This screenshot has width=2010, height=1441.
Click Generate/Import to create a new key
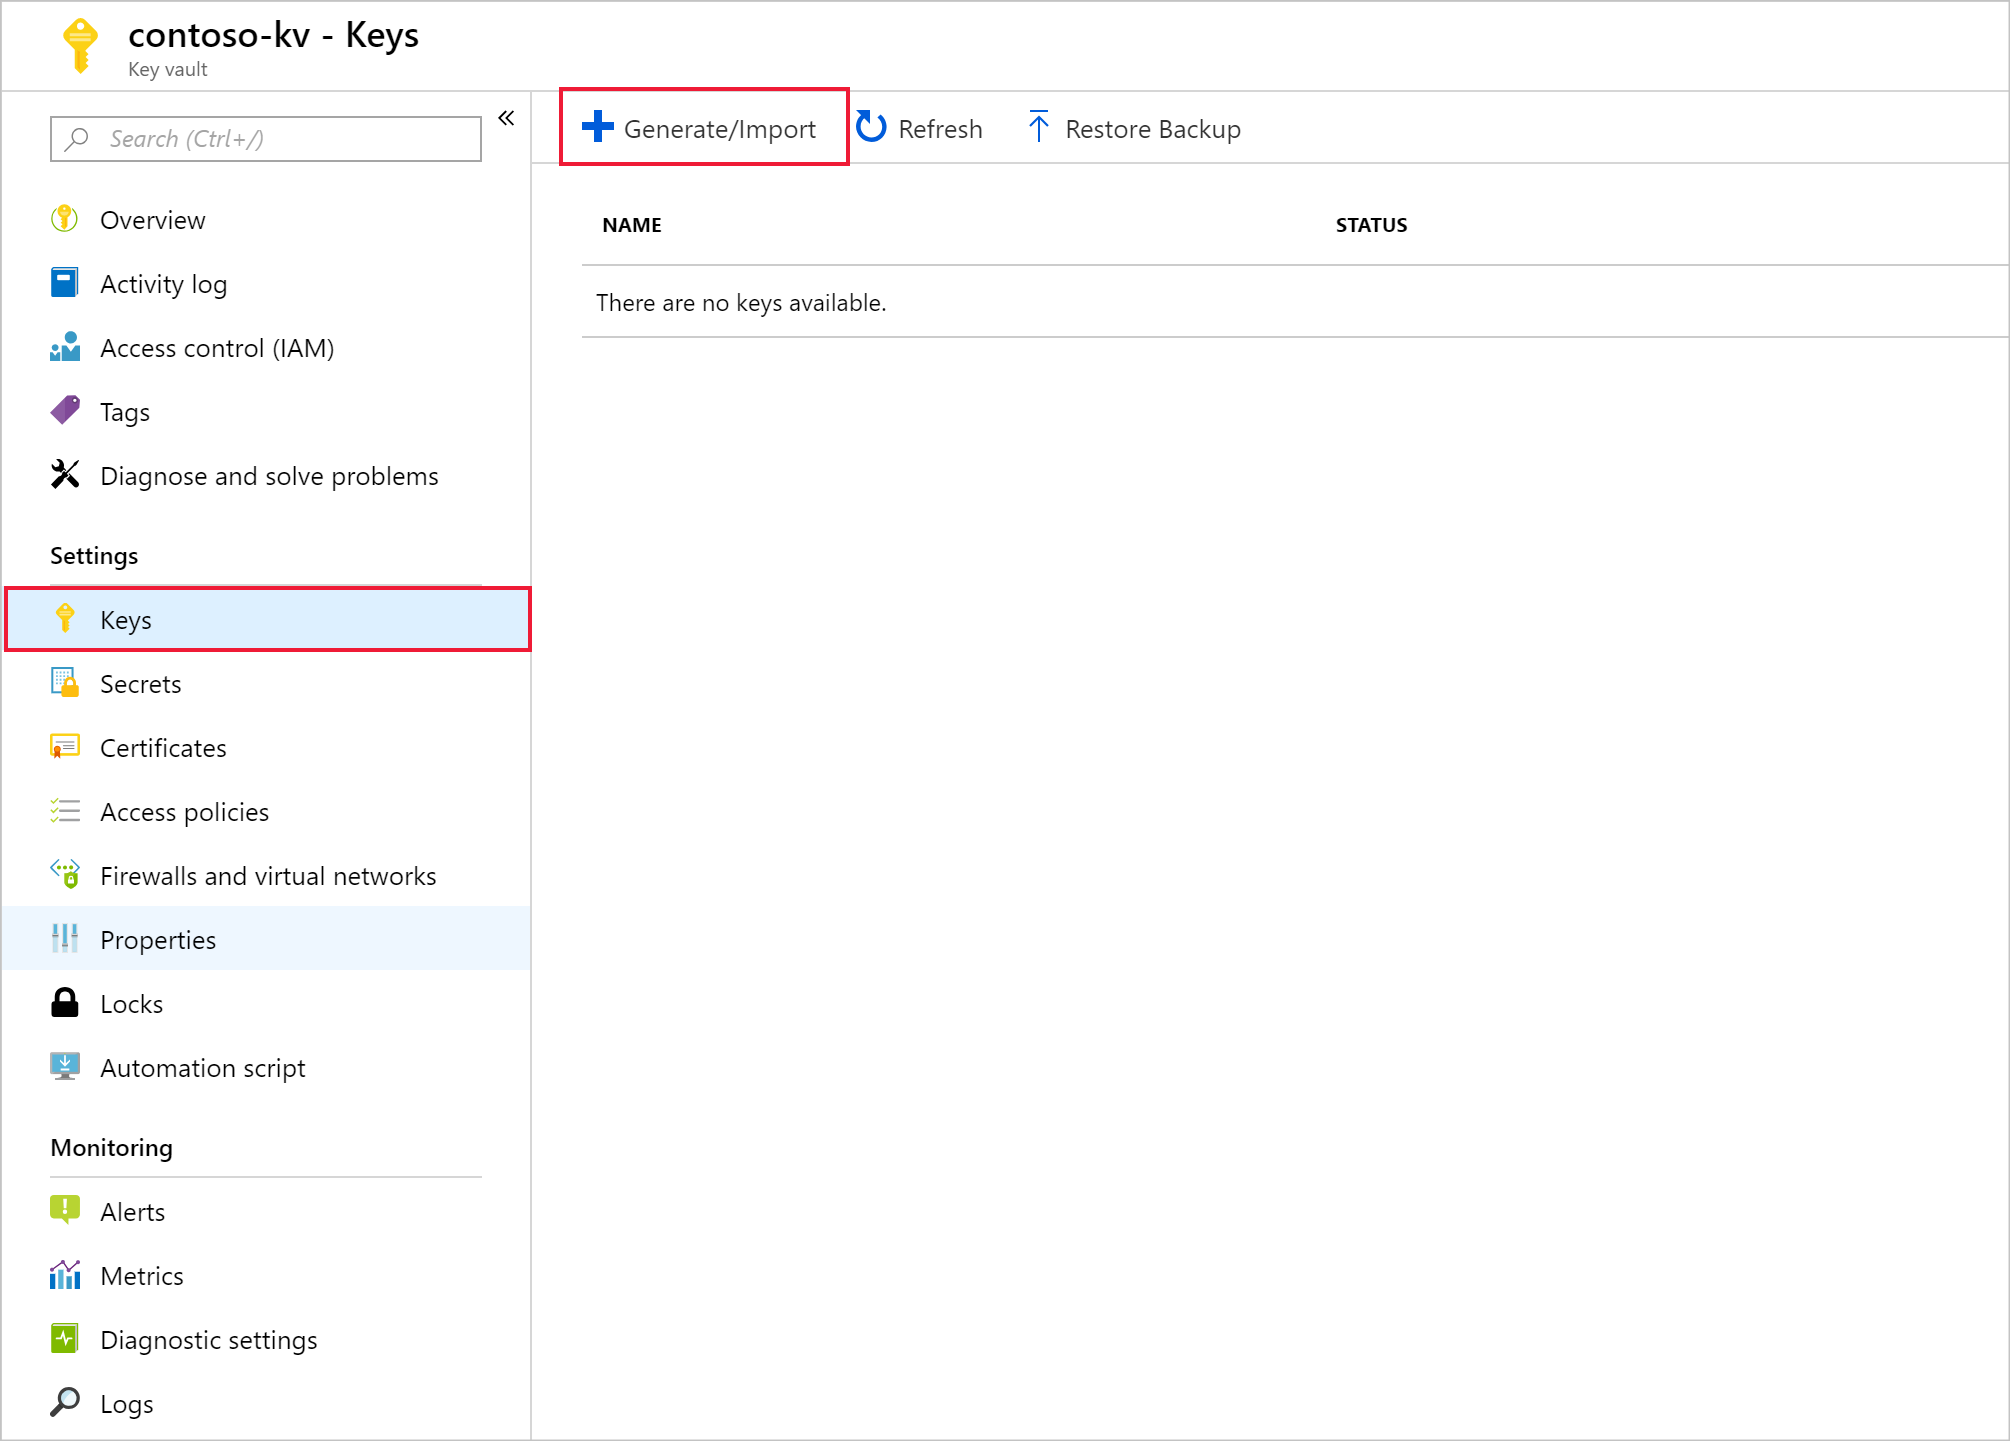click(700, 128)
